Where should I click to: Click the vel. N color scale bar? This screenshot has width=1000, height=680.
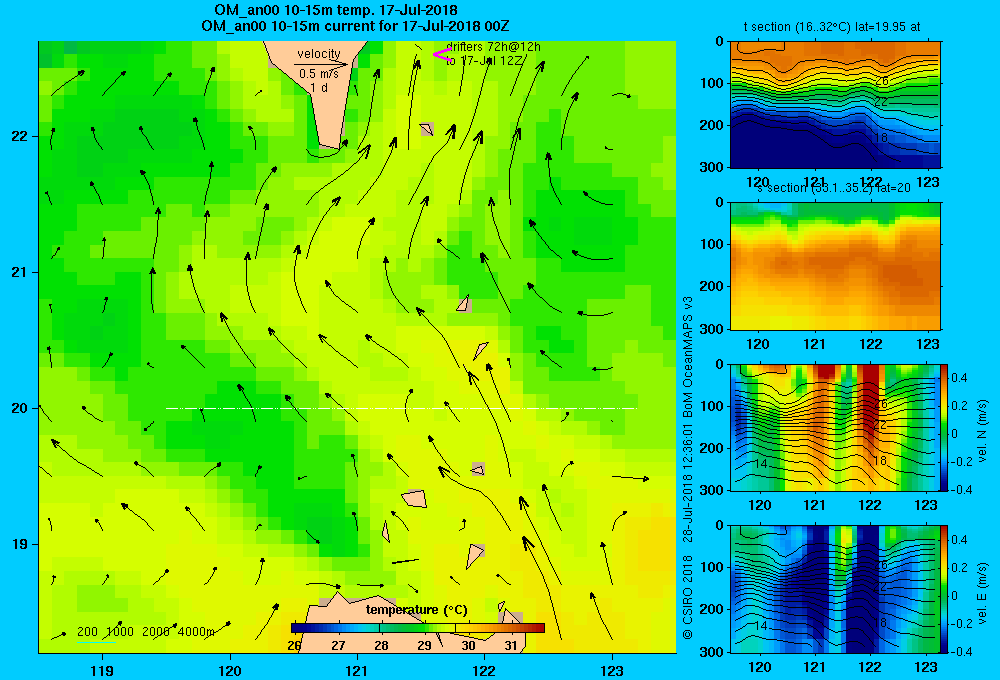(944, 427)
